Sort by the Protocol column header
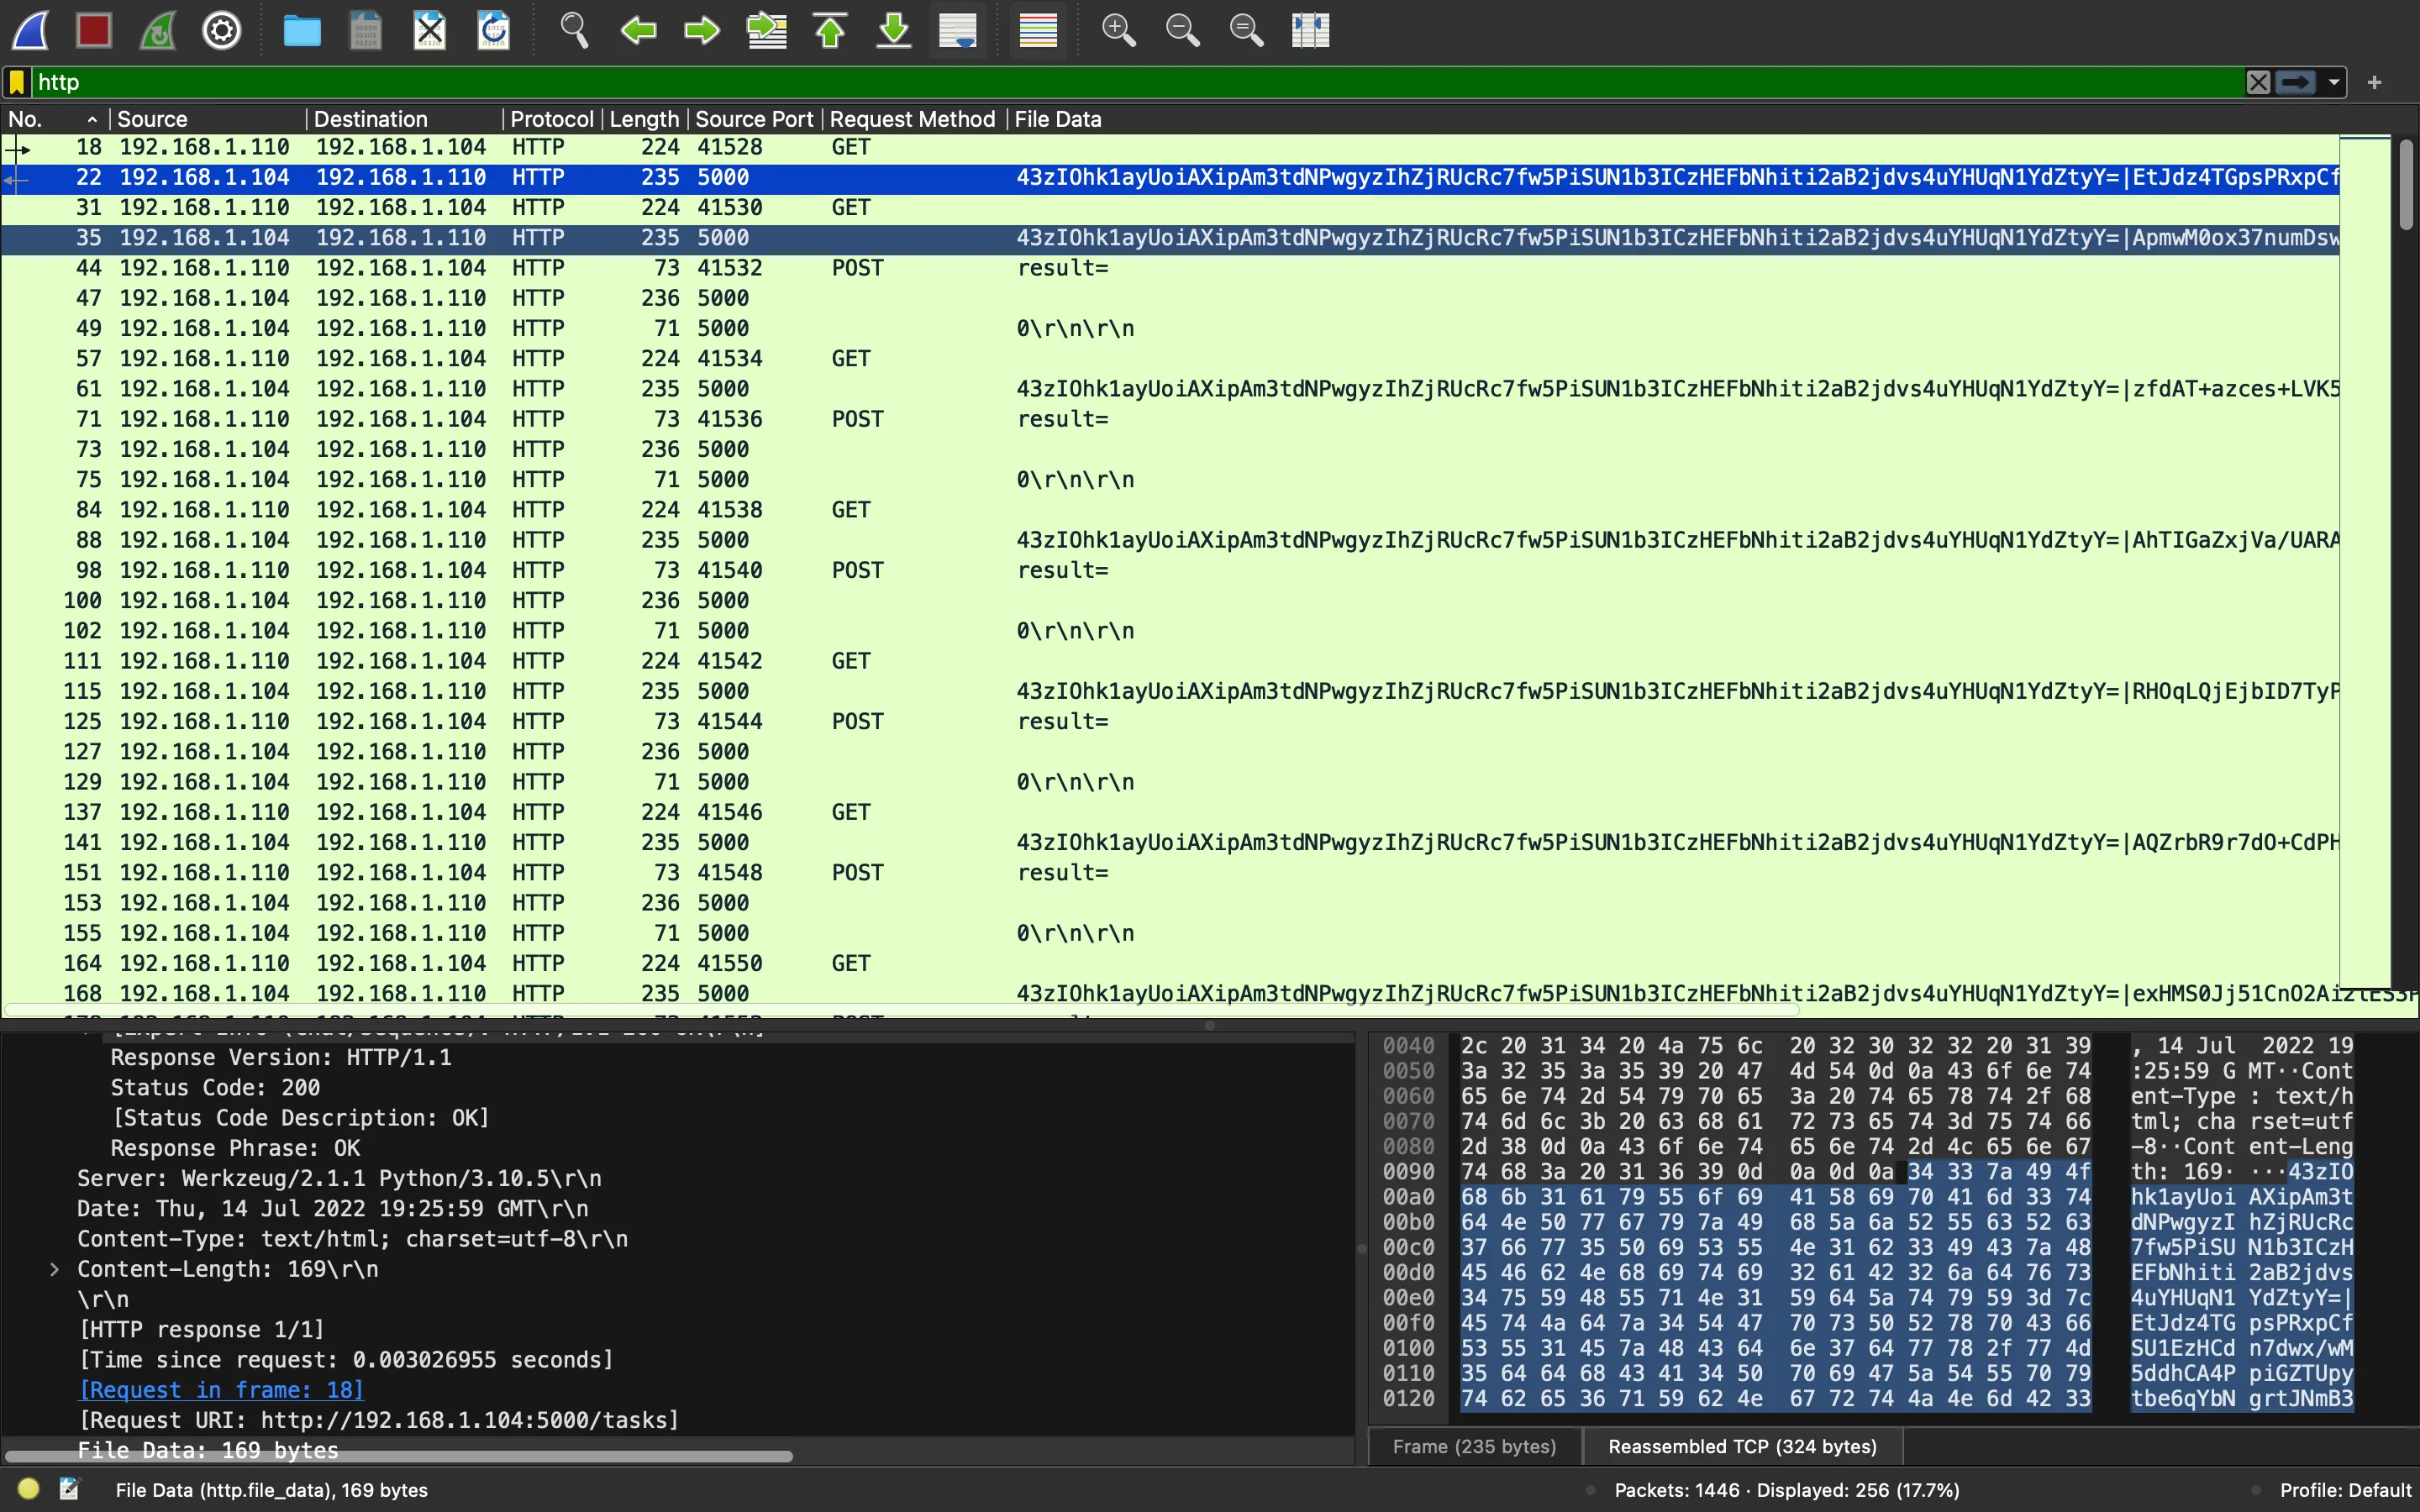The image size is (2420, 1512). click(552, 119)
